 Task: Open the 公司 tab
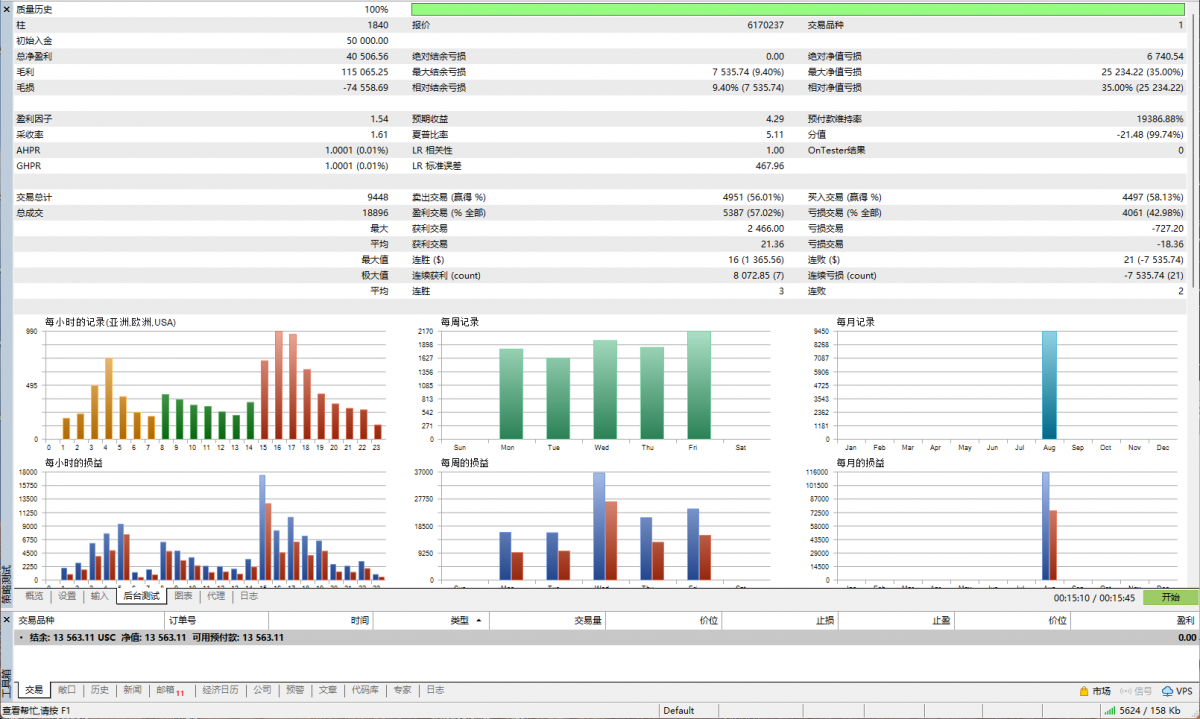point(262,690)
